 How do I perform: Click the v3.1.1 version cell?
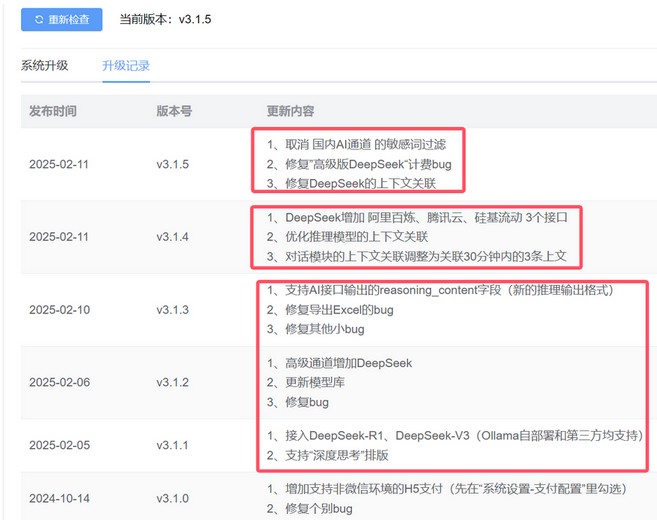pos(173,445)
